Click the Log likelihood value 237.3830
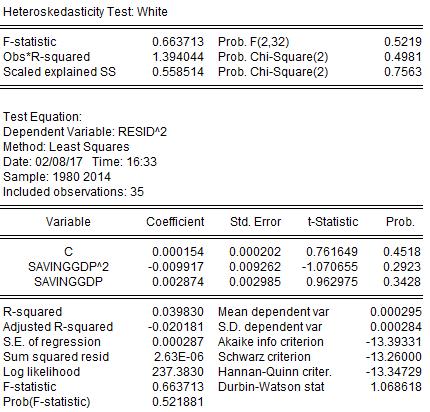The height and width of the screenshot is (412, 430). [178, 372]
